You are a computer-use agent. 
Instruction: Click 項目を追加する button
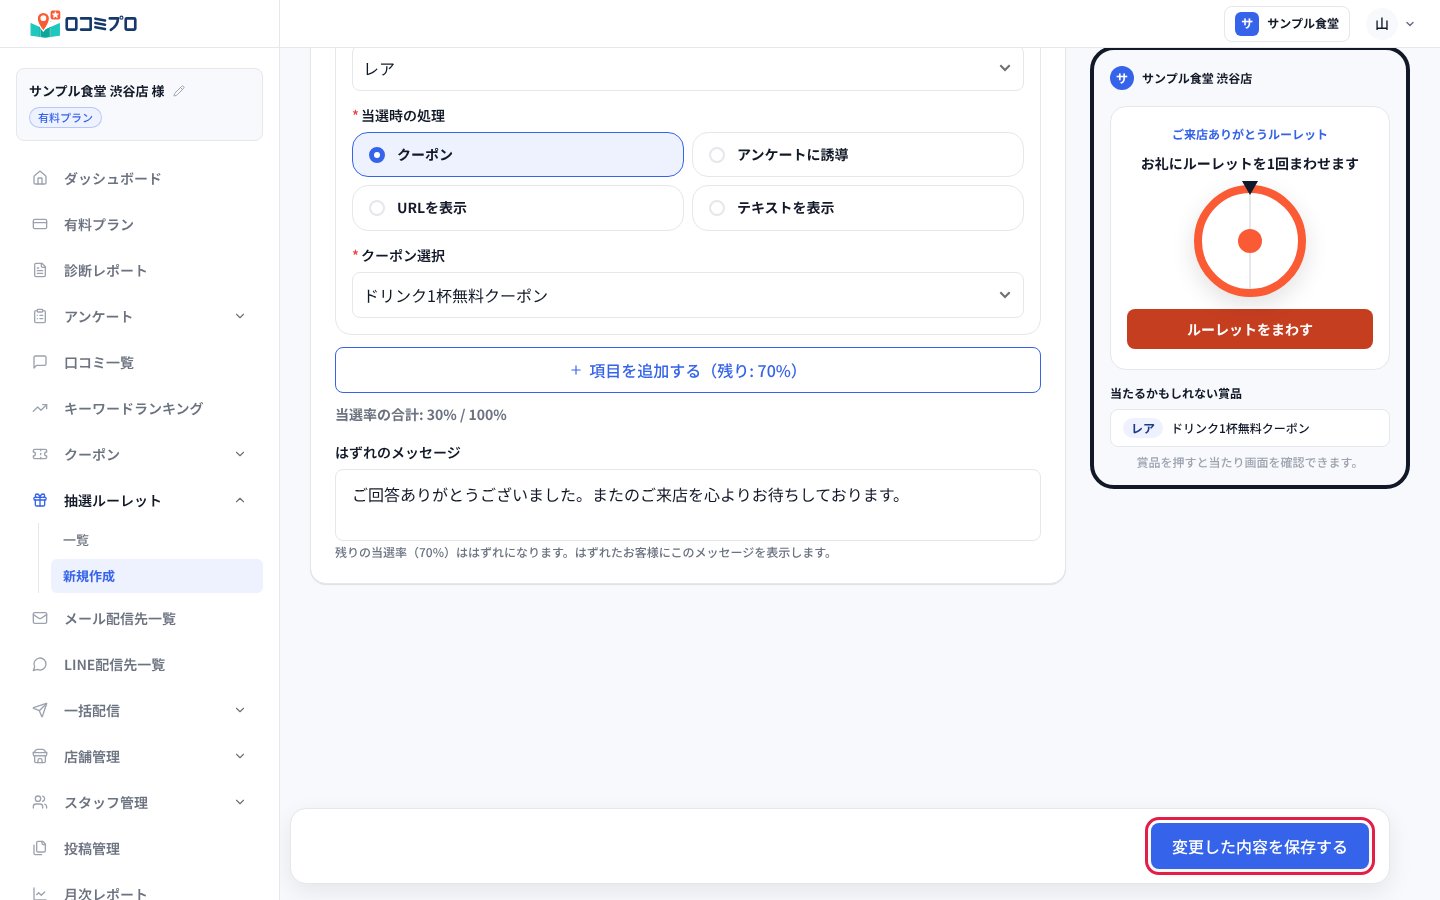[x=688, y=370]
